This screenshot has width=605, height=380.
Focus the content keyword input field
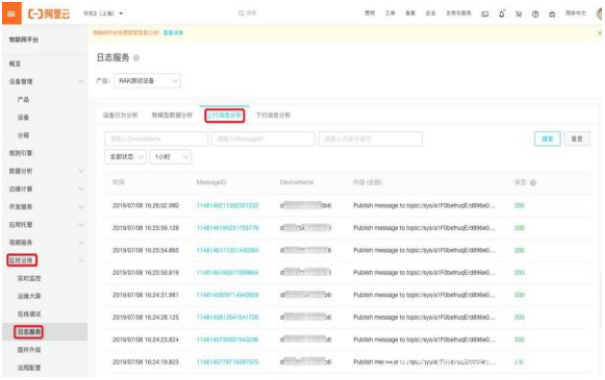[371, 139]
